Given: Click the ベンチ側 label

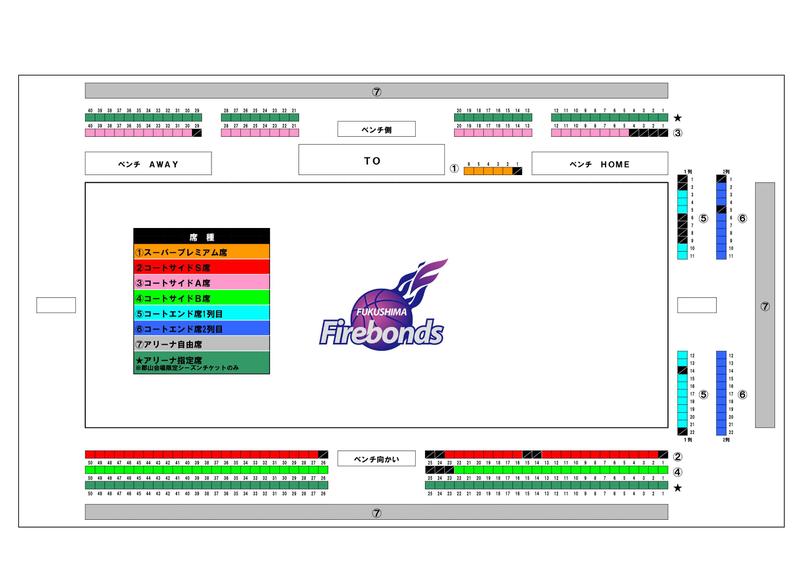Looking at the screenshot, I should click(x=377, y=129).
